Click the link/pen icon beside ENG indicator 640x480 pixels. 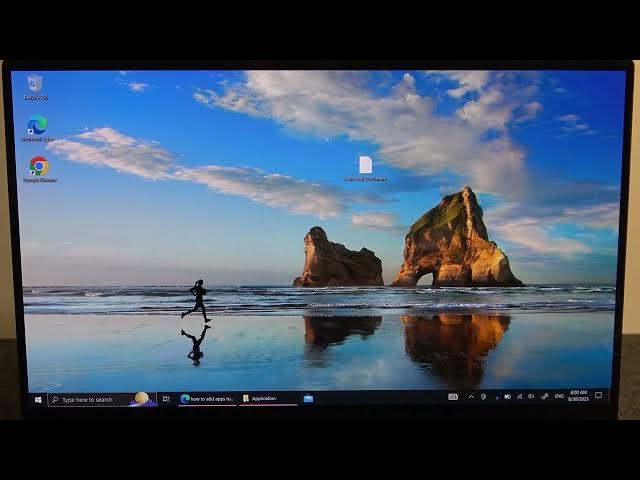click(545, 396)
